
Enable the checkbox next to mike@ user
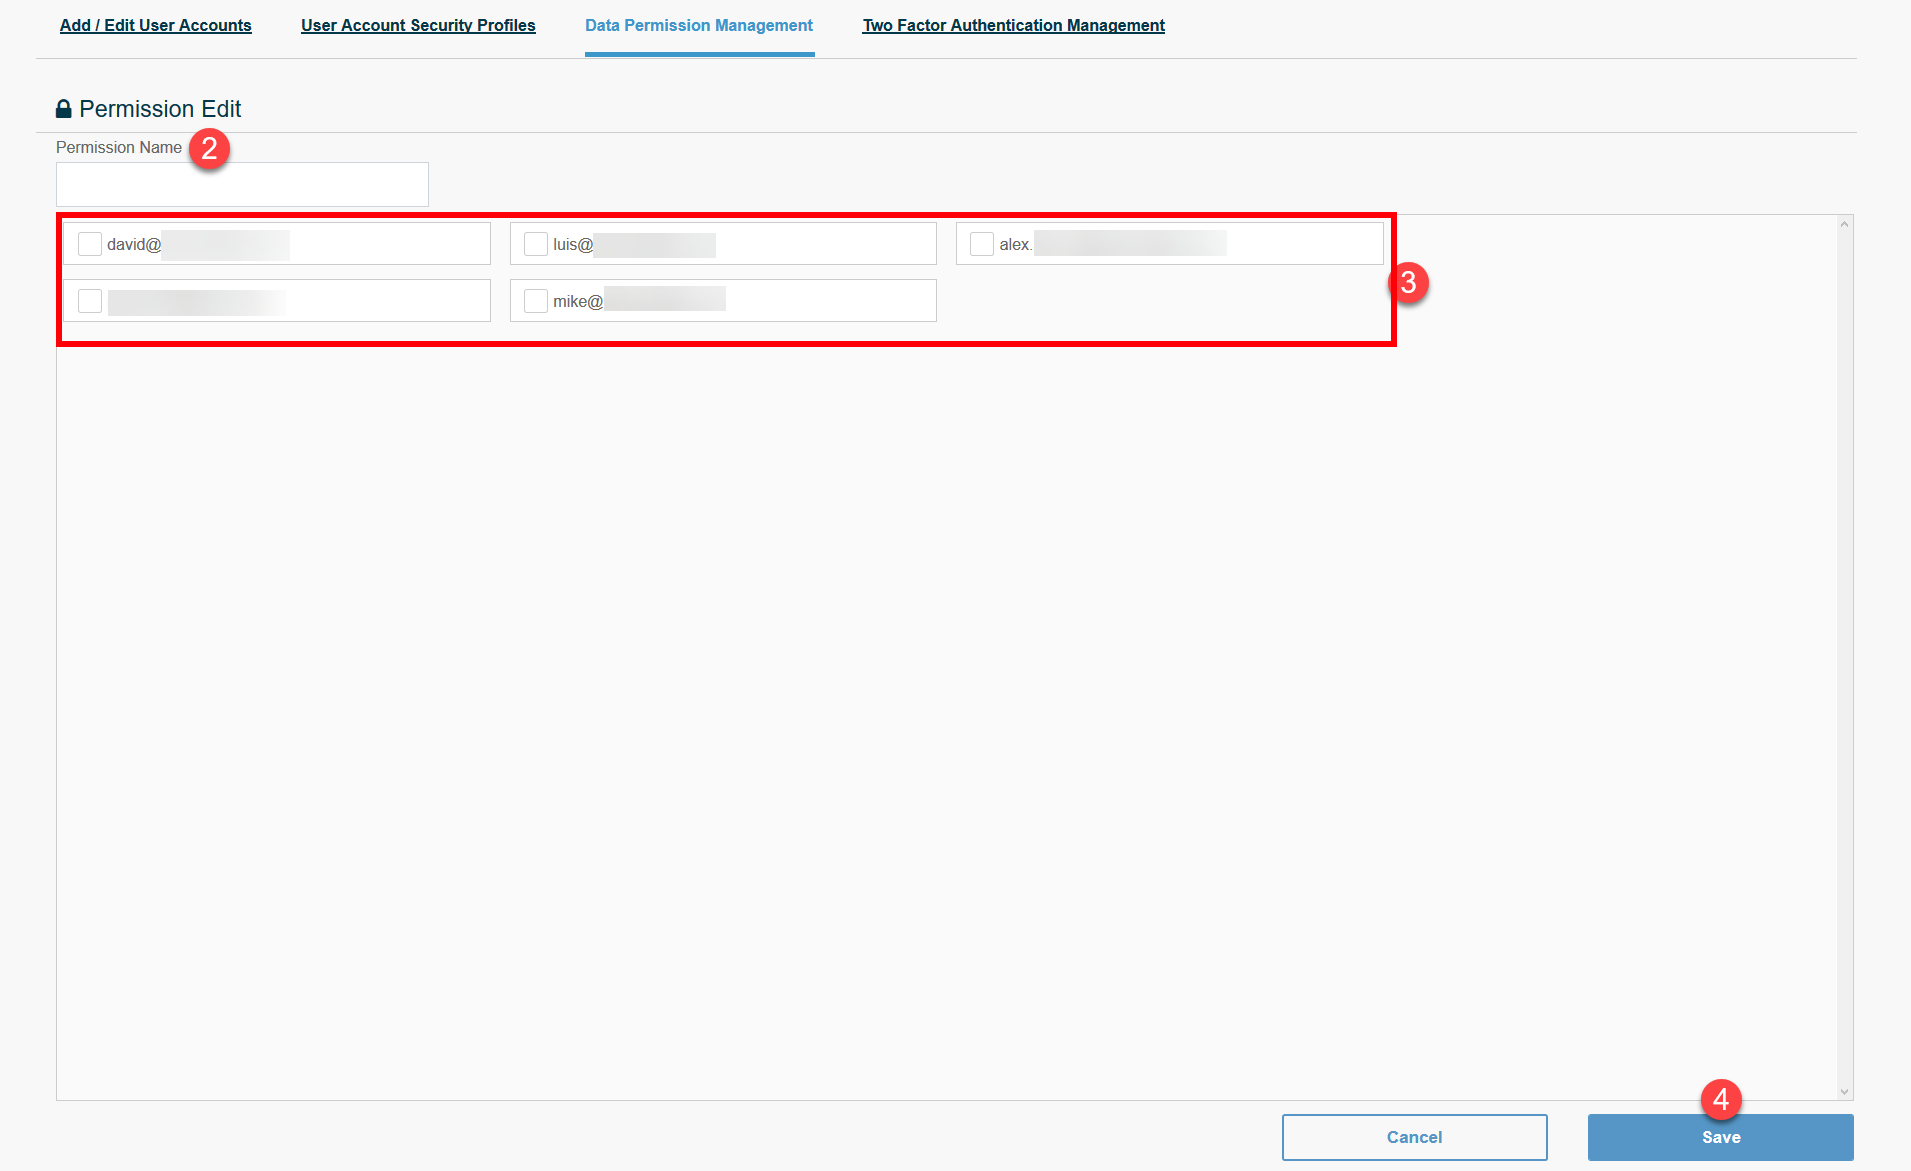[535, 300]
